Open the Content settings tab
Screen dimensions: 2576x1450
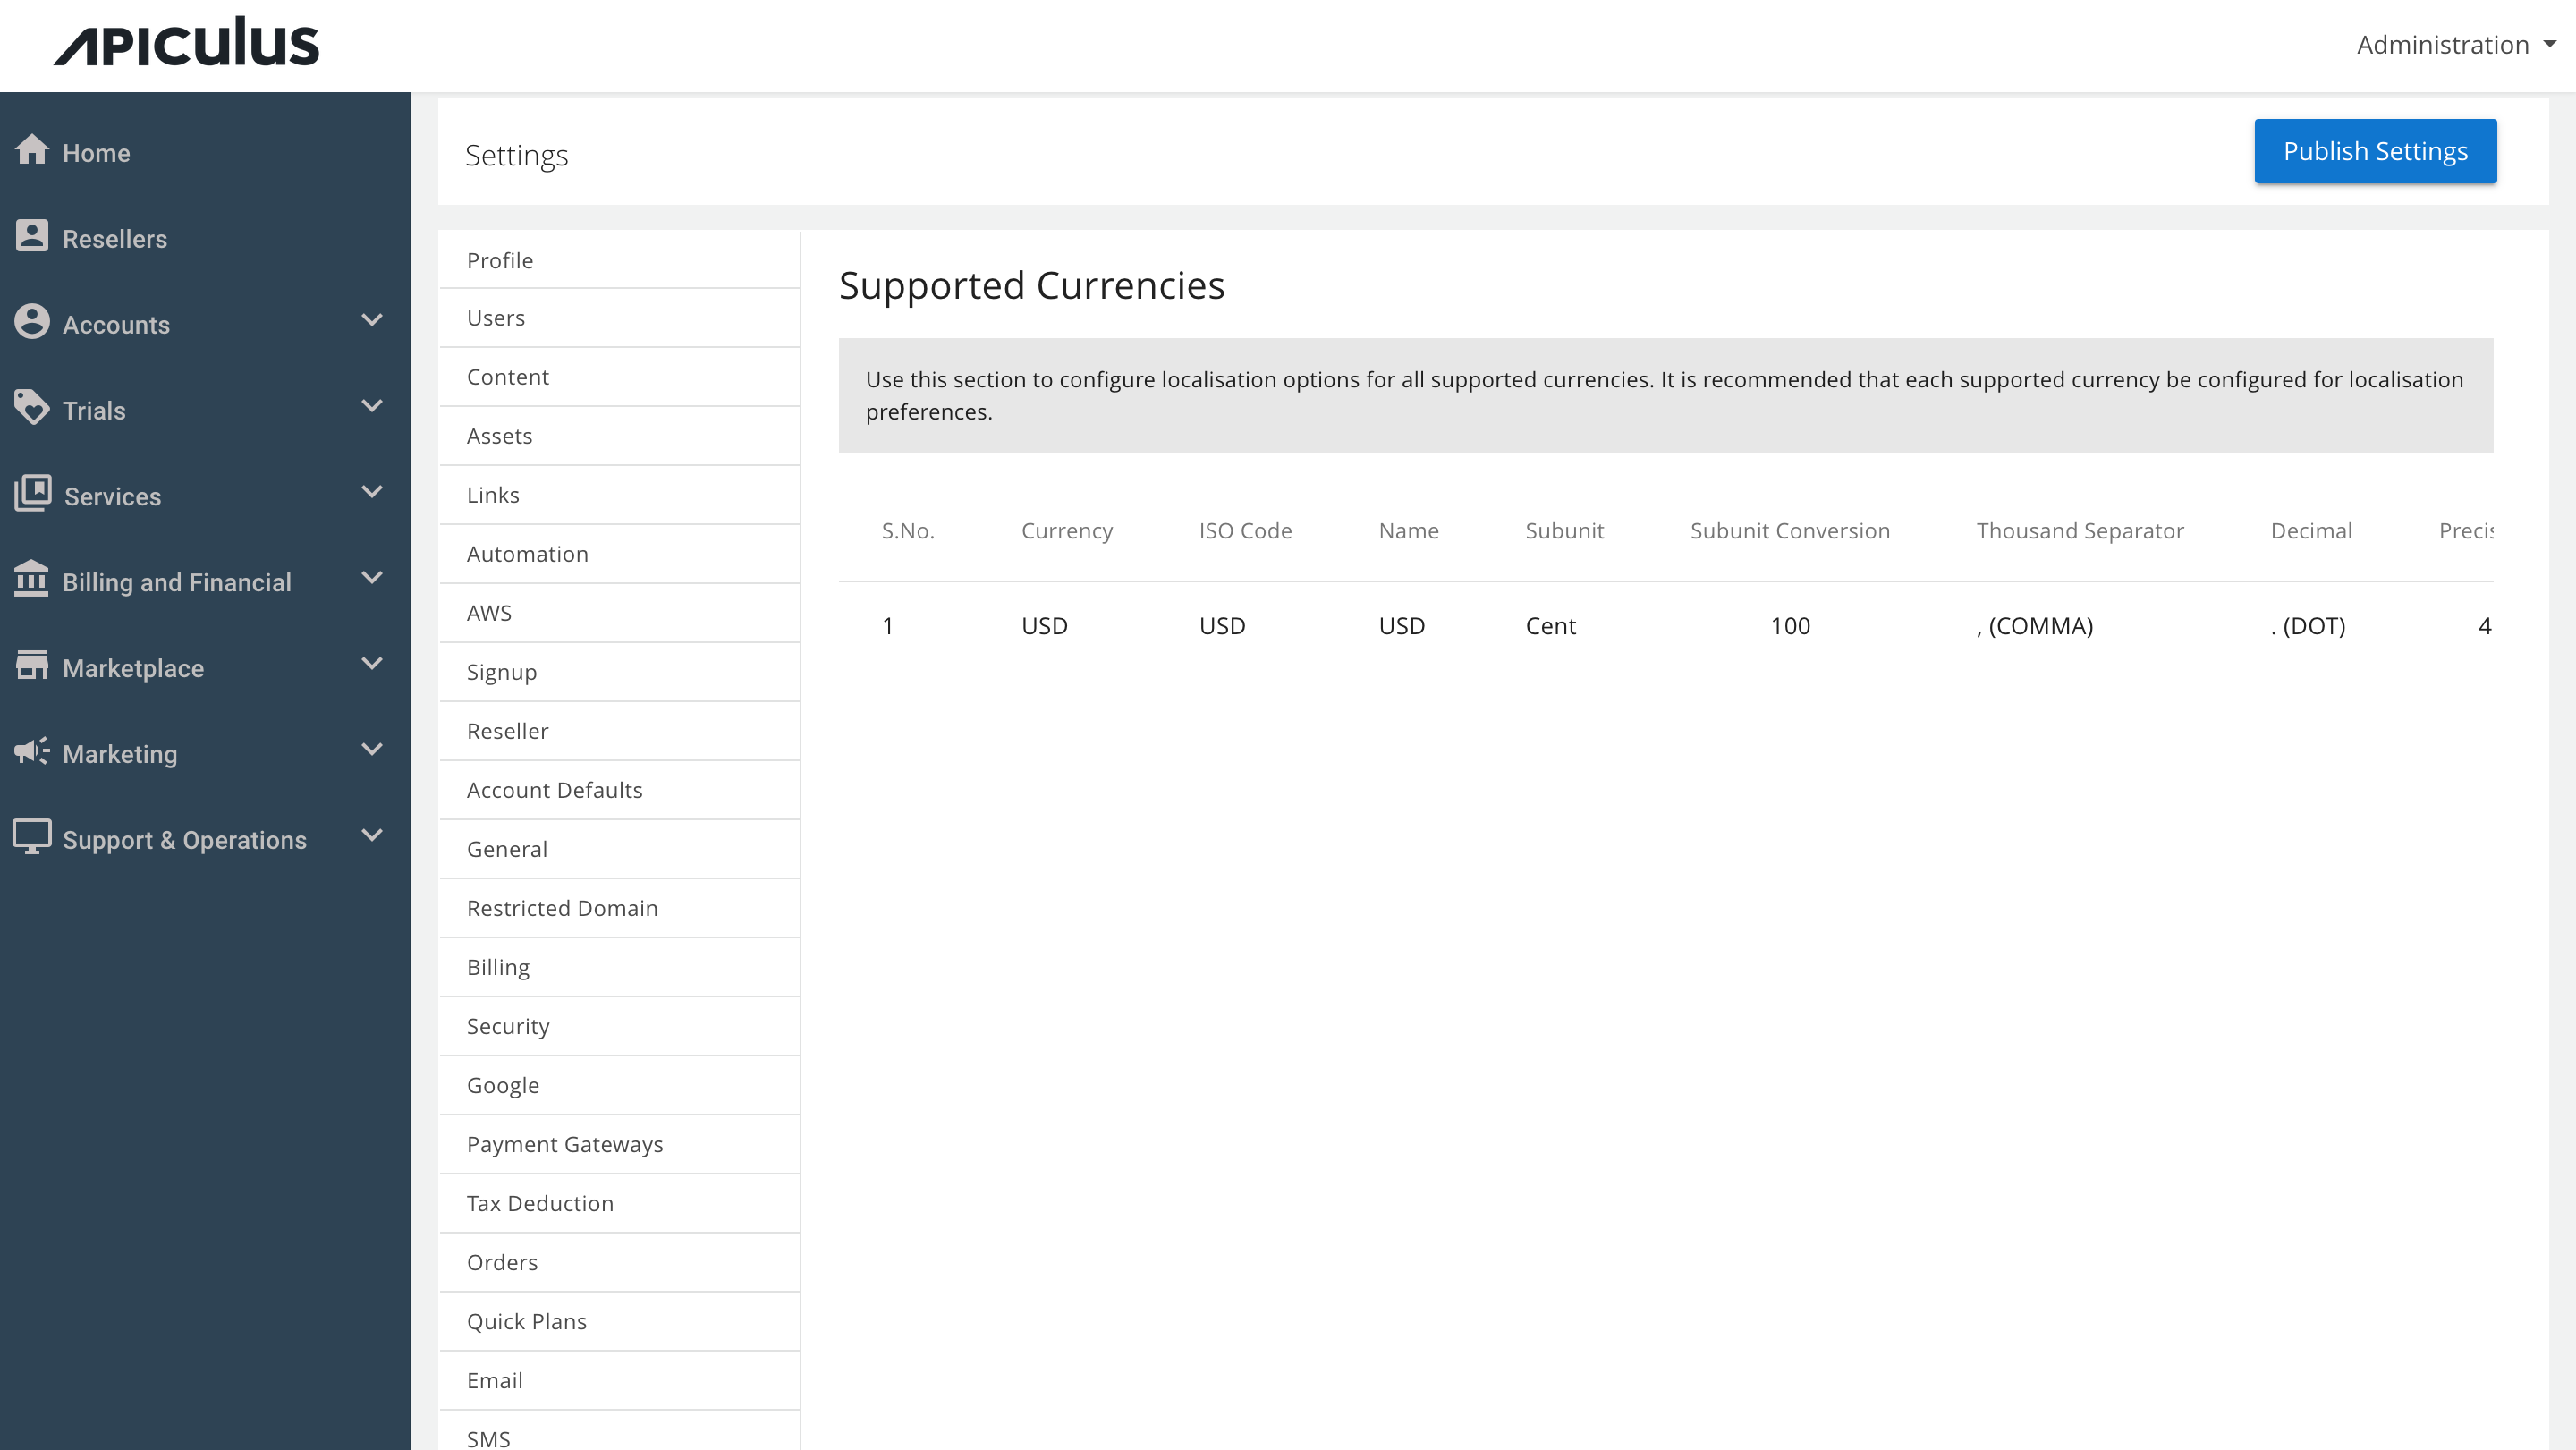tap(619, 377)
